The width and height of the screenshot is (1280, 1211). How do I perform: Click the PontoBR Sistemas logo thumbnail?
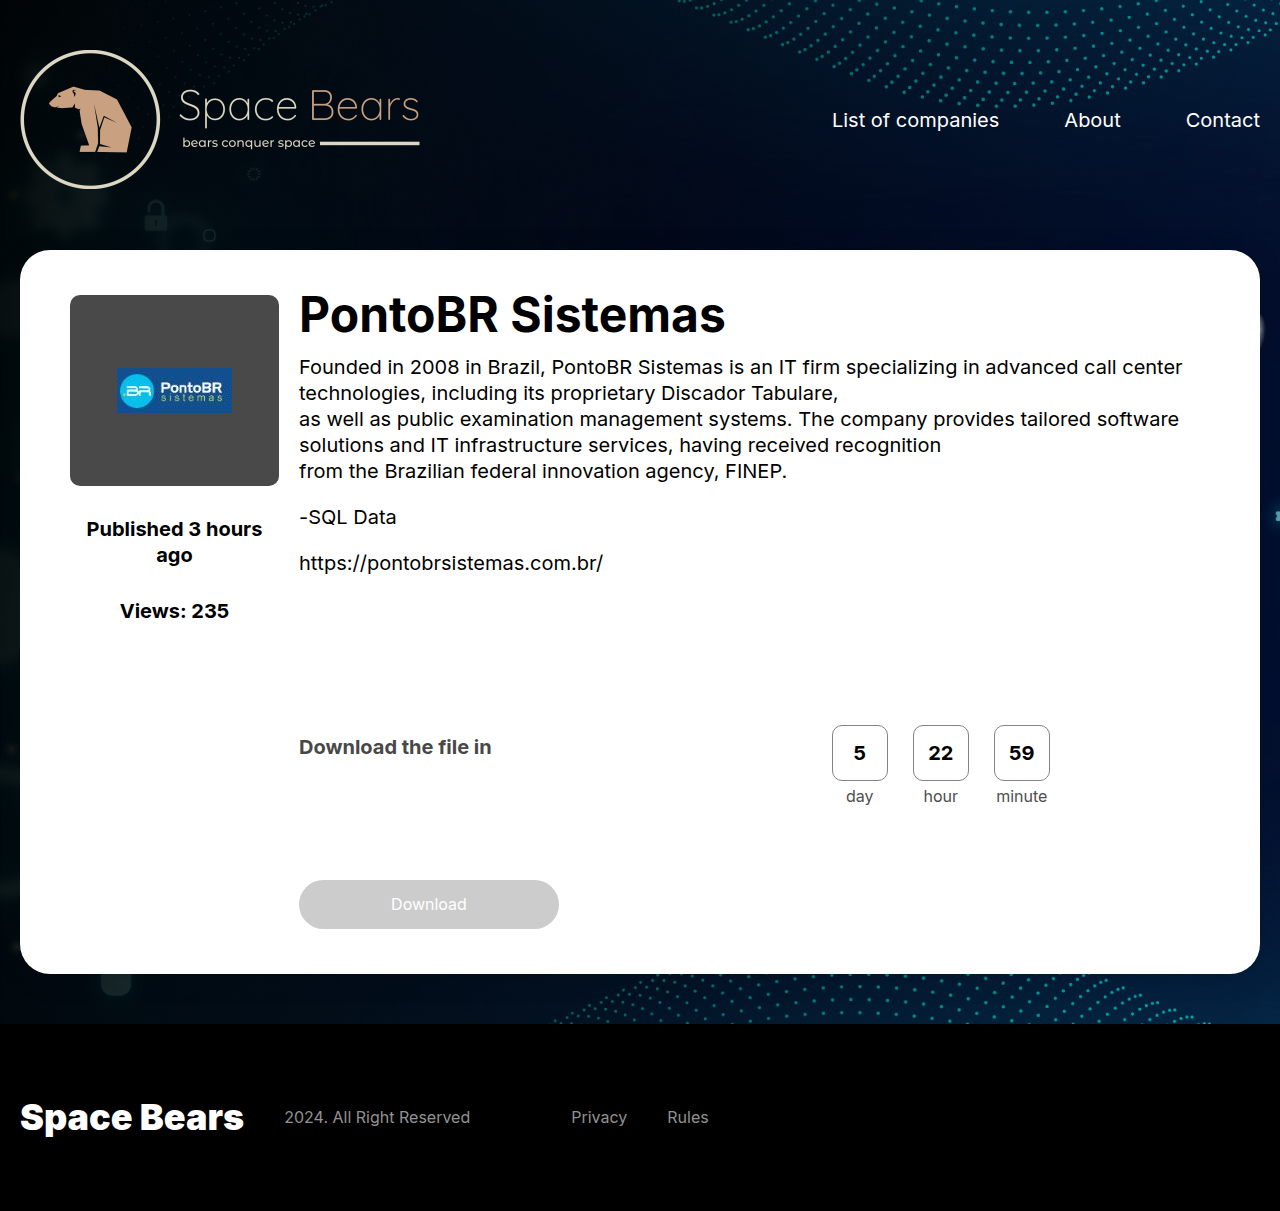[174, 390]
